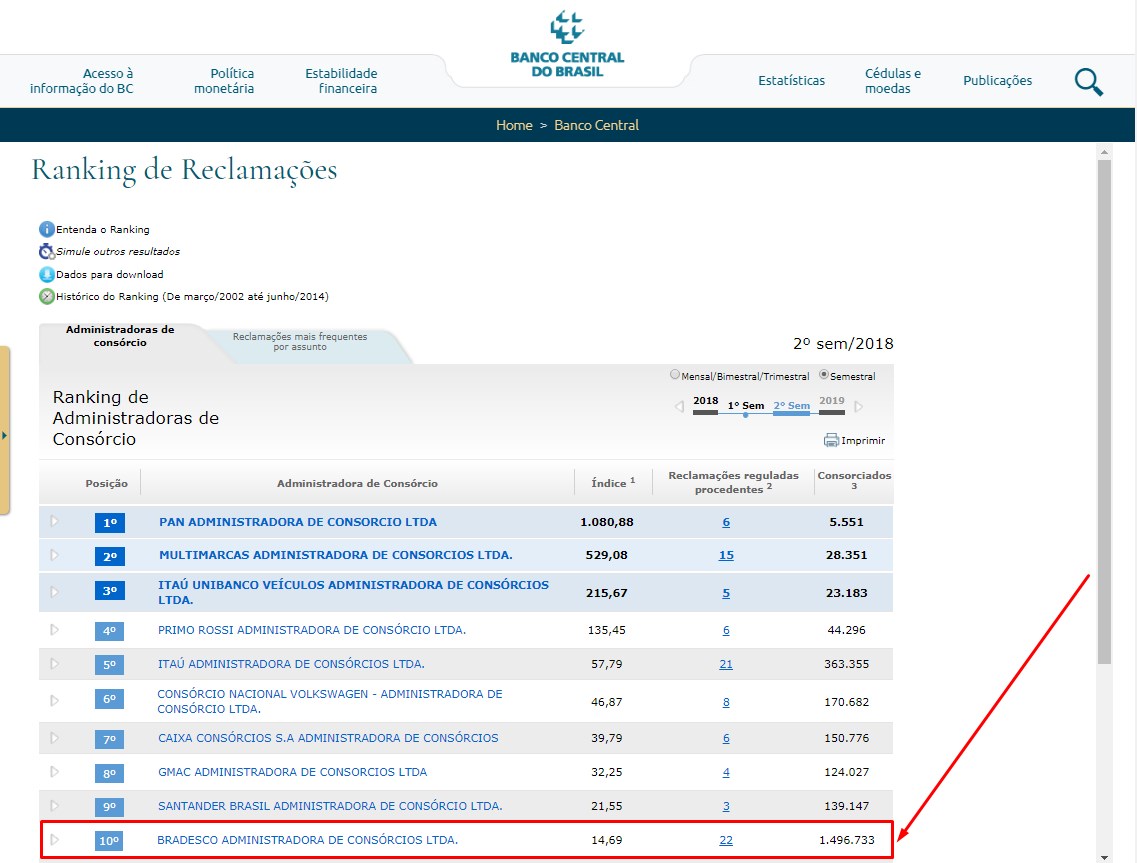Image resolution: width=1137 pixels, height=863 pixels.
Task: Select 1º Sem on the period timeline
Action: click(745, 406)
